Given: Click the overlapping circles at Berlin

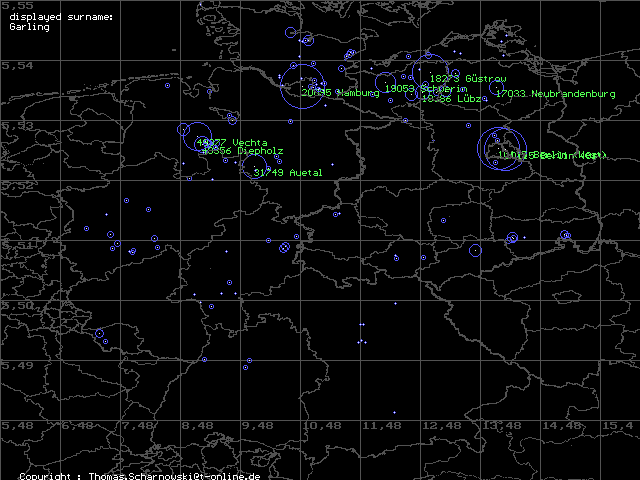Looking at the screenshot, I should point(501,149).
